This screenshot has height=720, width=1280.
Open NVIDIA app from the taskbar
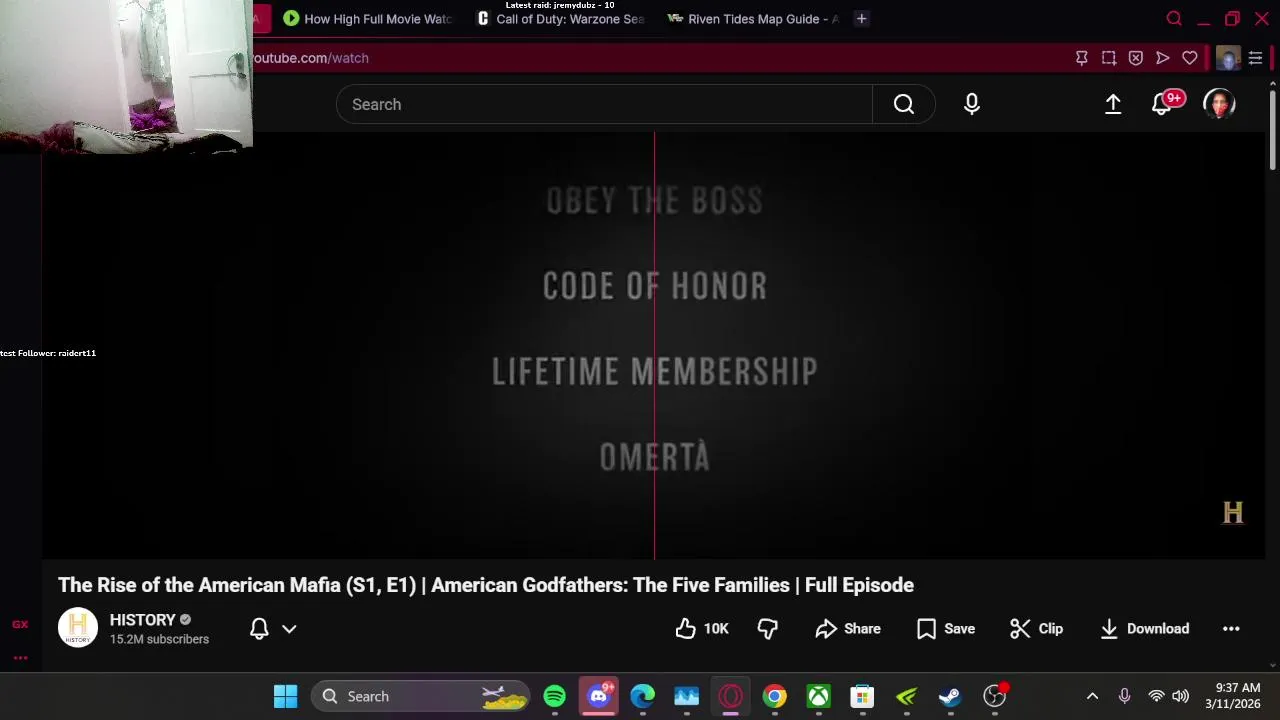907,696
